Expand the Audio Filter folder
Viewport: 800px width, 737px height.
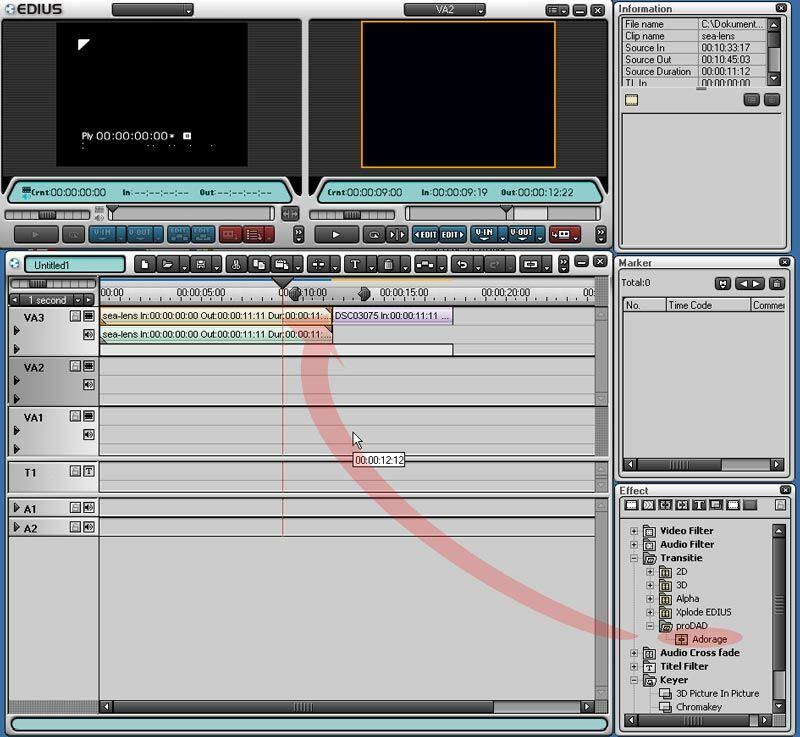point(634,545)
